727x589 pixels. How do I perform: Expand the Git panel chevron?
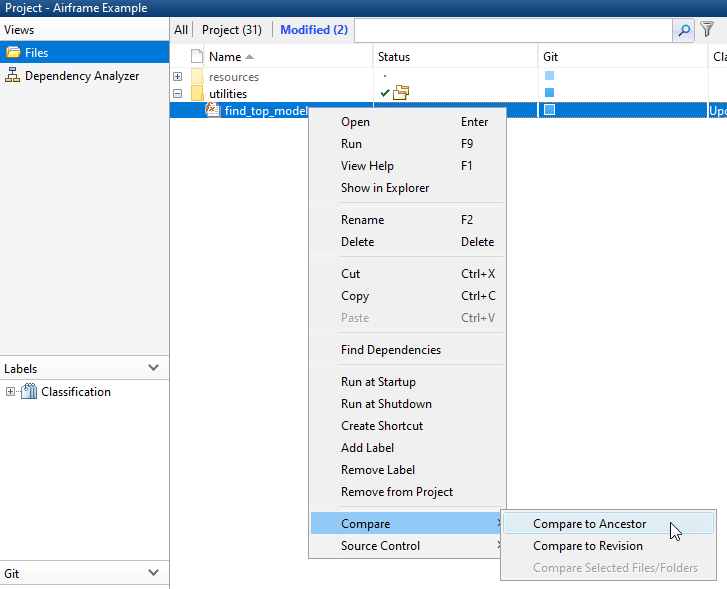click(x=153, y=573)
